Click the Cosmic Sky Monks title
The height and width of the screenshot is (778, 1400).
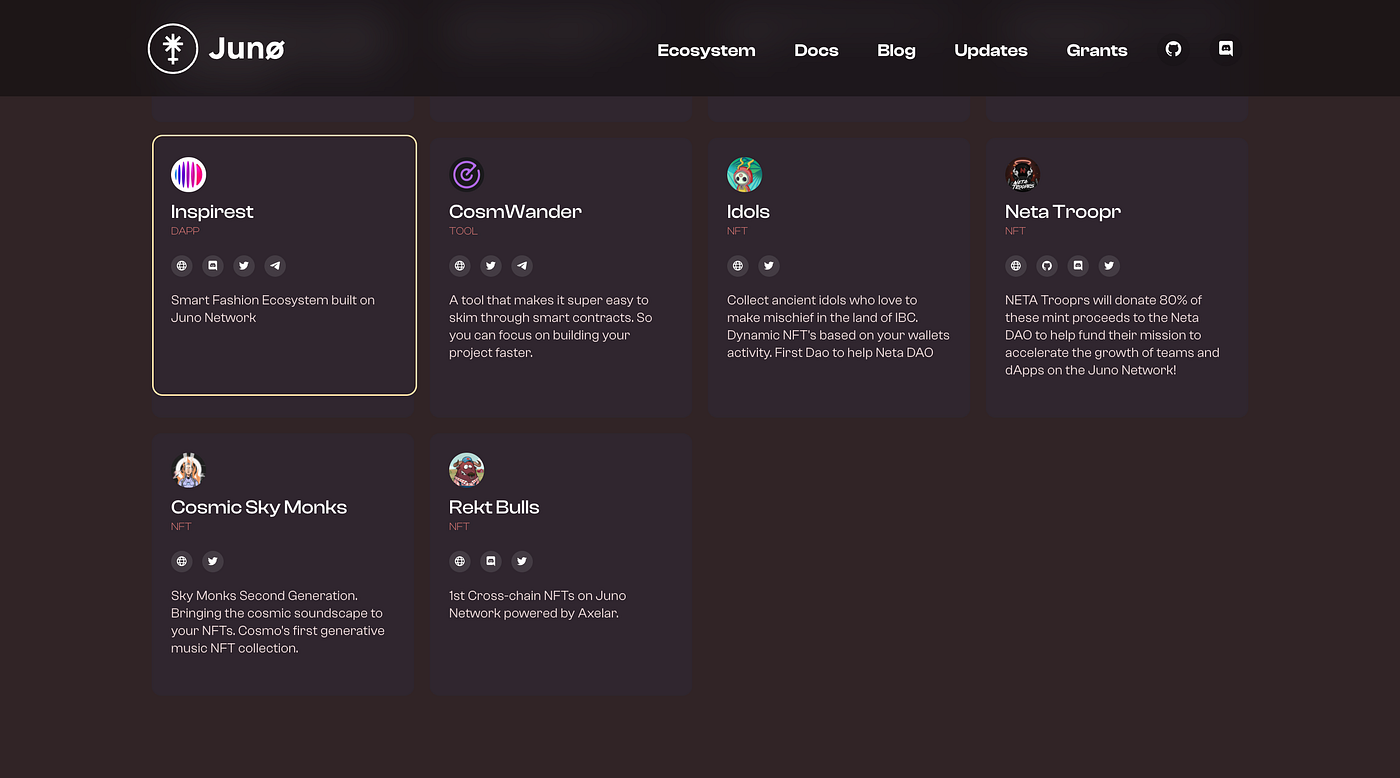[259, 507]
